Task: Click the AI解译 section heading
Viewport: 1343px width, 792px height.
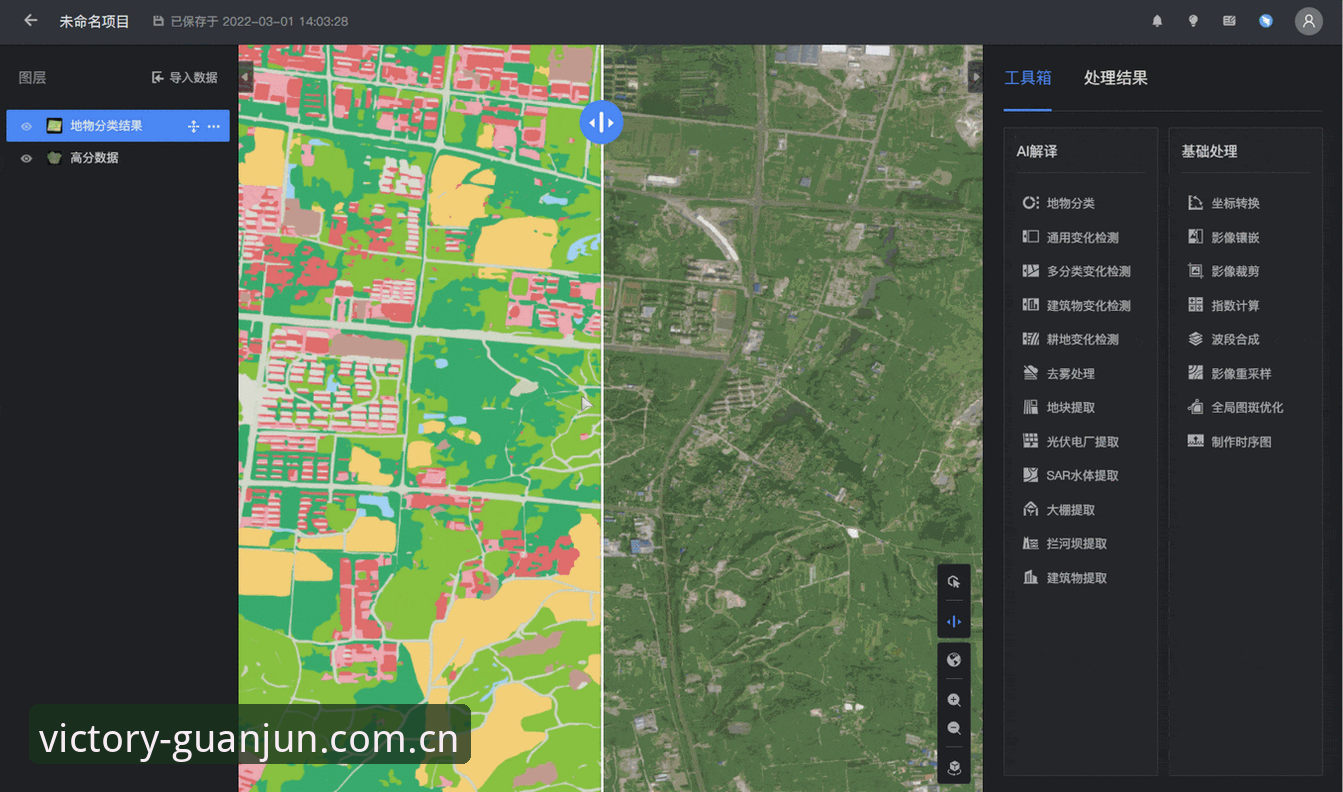Action: coord(1037,151)
